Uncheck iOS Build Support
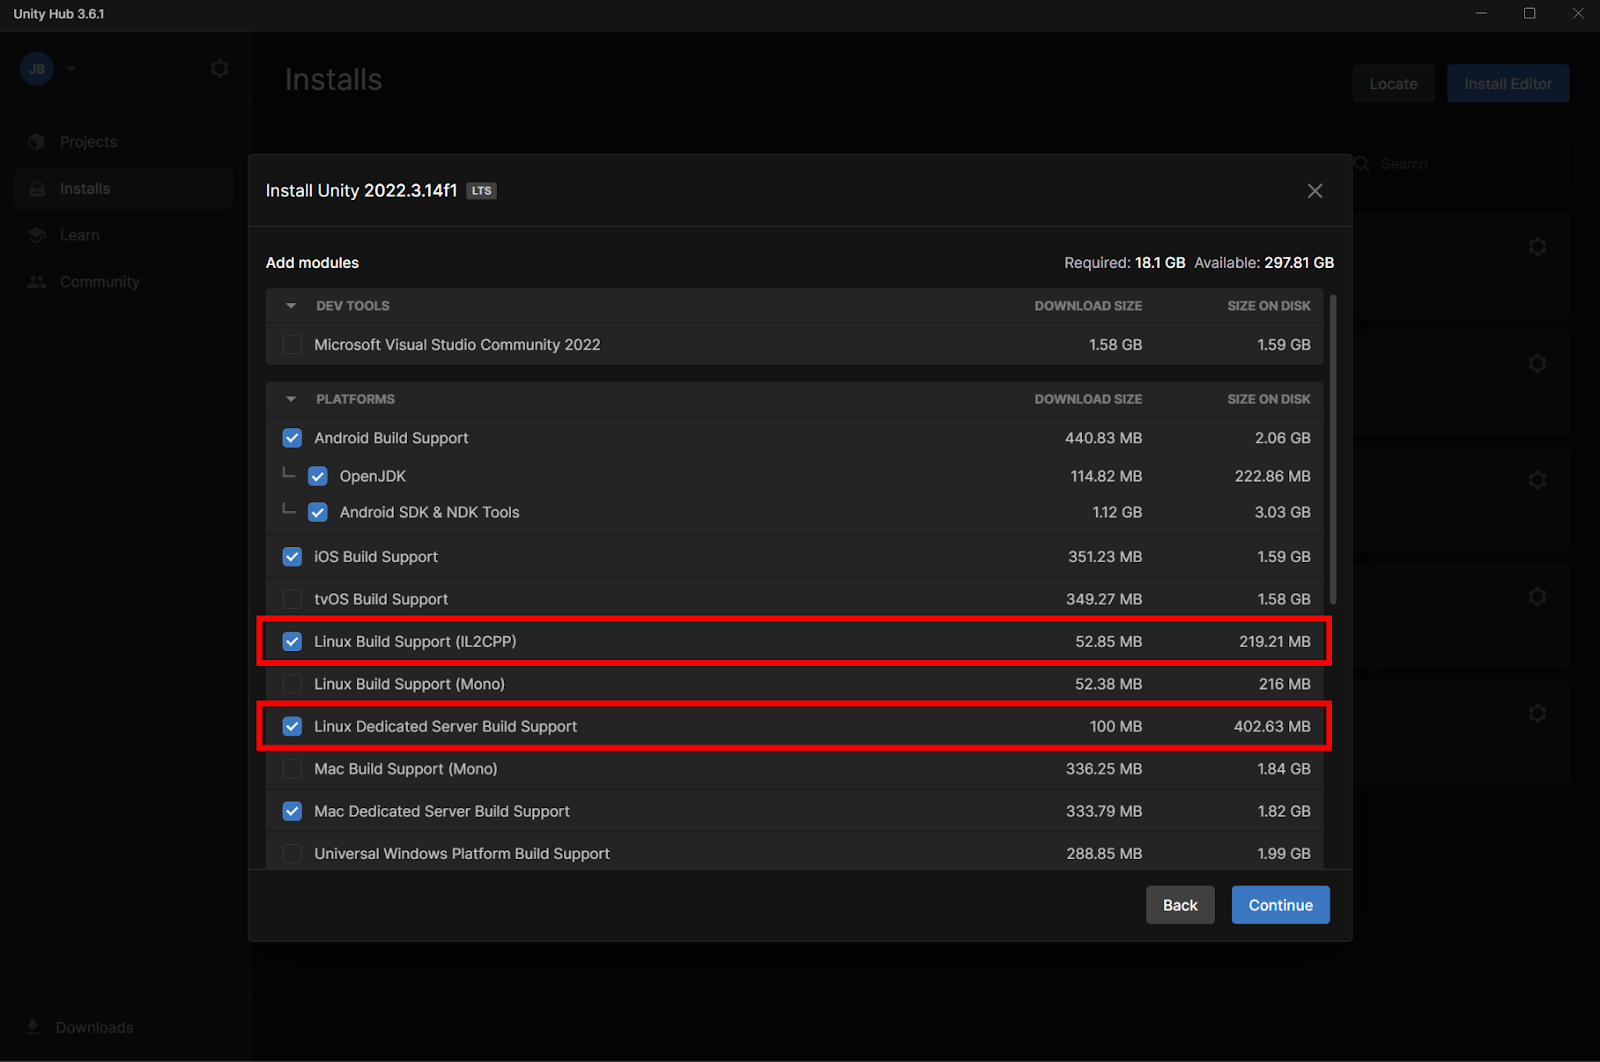 292,557
